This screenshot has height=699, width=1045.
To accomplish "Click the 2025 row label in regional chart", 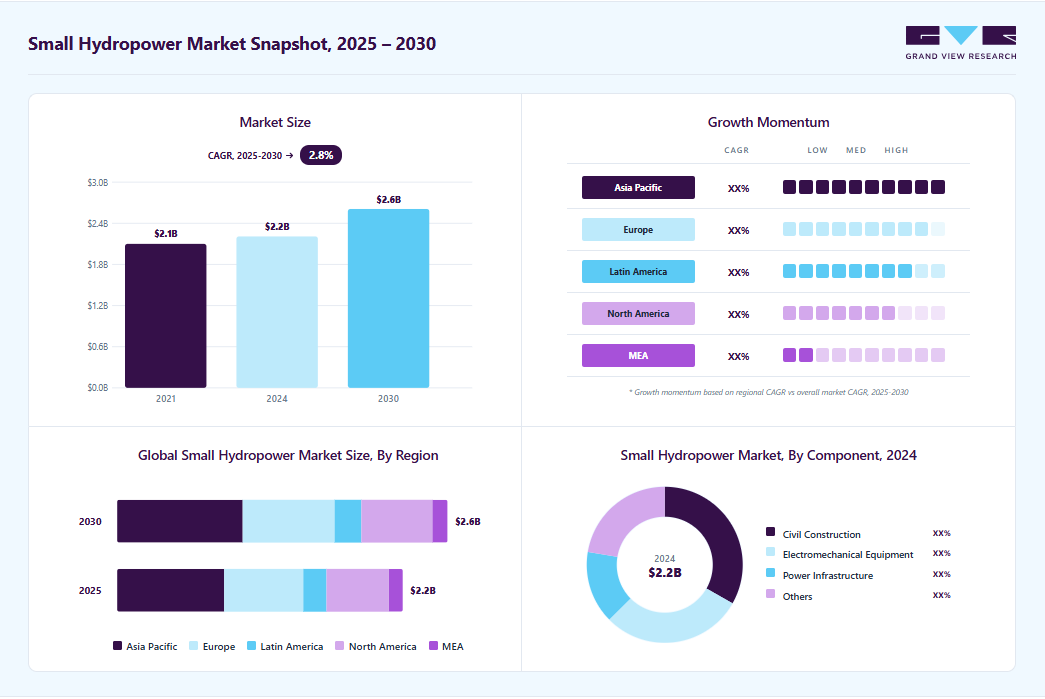I will tap(90, 590).
